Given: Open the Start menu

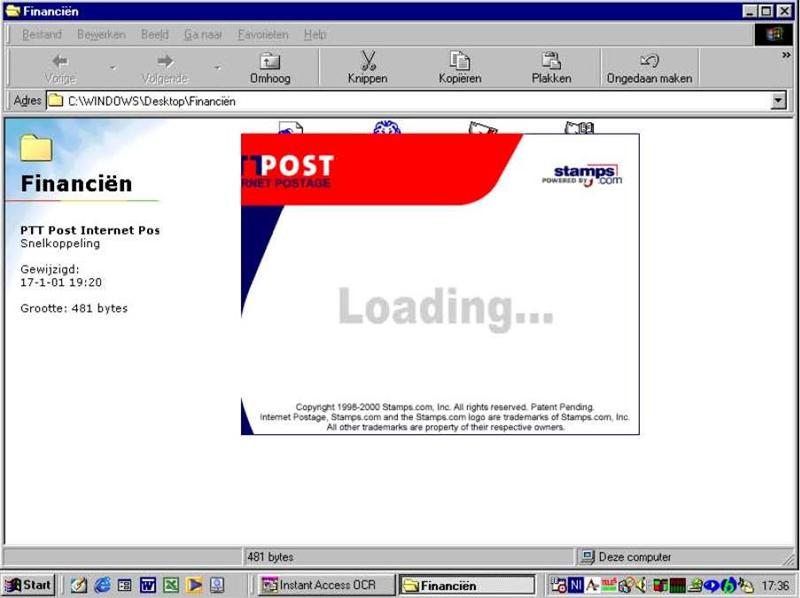Looking at the screenshot, I should (29, 585).
